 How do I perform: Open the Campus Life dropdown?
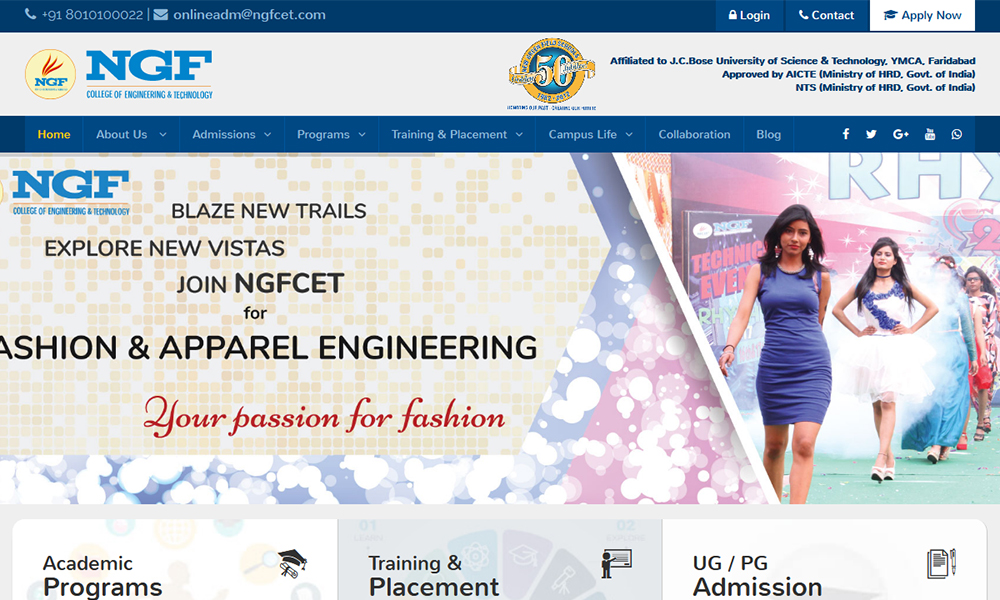click(x=590, y=134)
